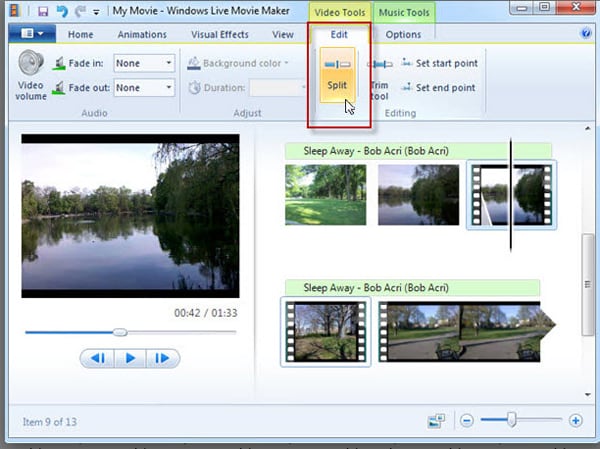Click the playhead marker line on the storyboard
This screenshot has height=449, width=600.
click(x=511, y=195)
